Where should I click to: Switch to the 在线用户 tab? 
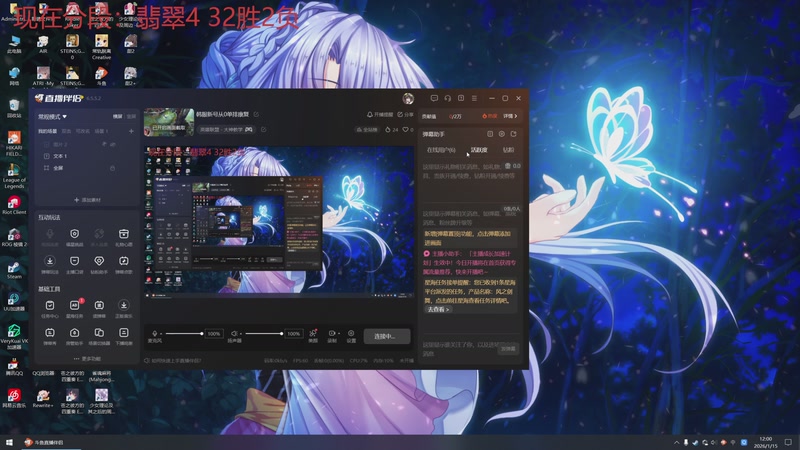click(x=441, y=150)
